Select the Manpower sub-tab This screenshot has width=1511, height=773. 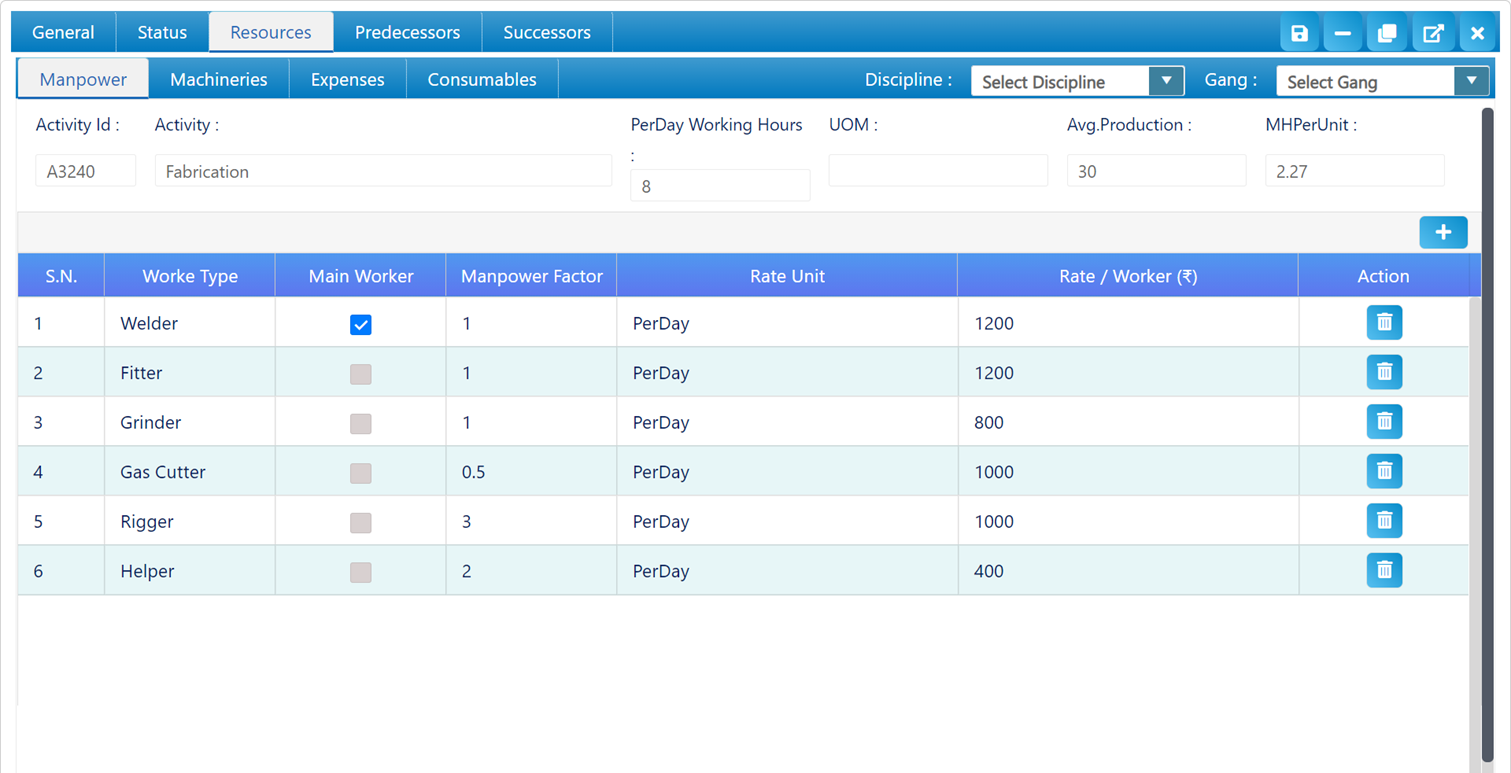pyautogui.click(x=83, y=79)
